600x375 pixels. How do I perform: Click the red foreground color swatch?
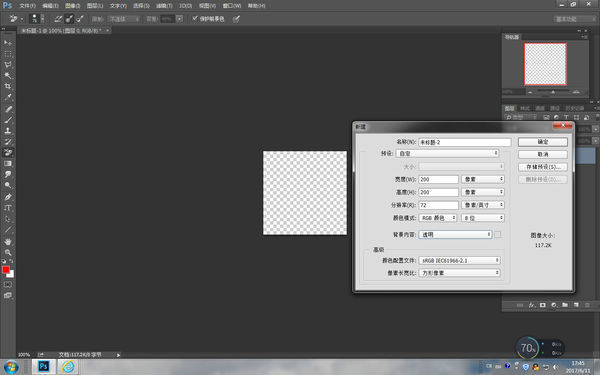(x=6, y=269)
